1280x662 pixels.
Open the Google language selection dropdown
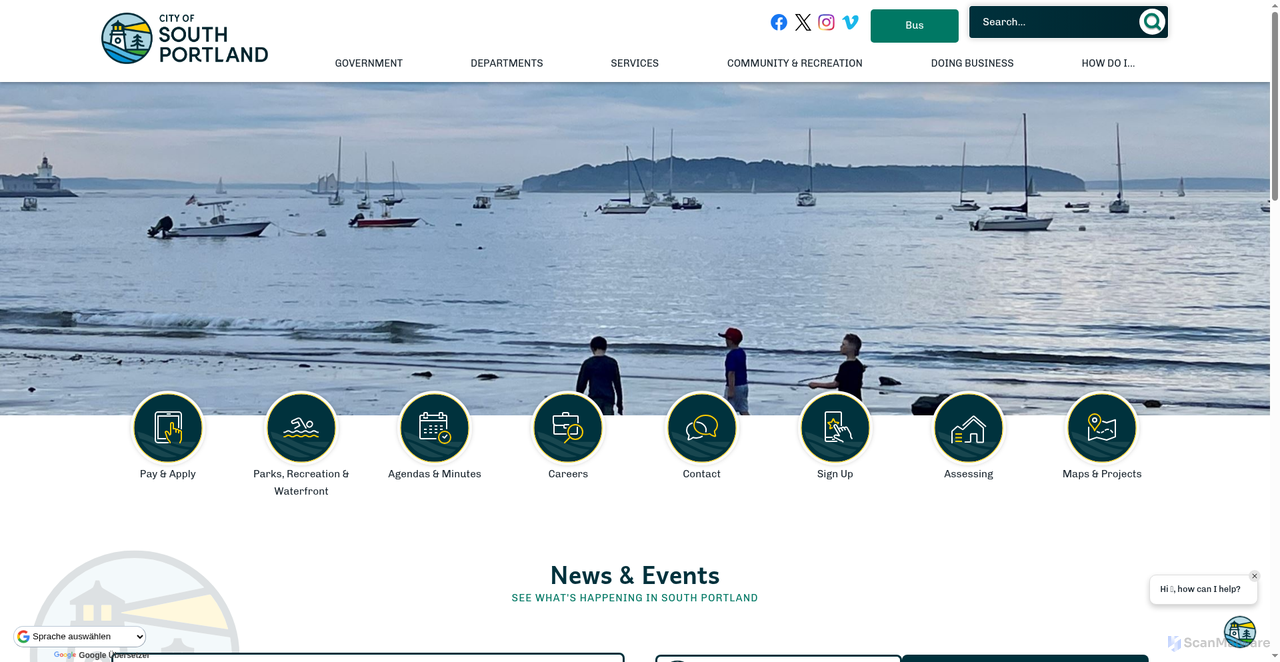click(80, 636)
